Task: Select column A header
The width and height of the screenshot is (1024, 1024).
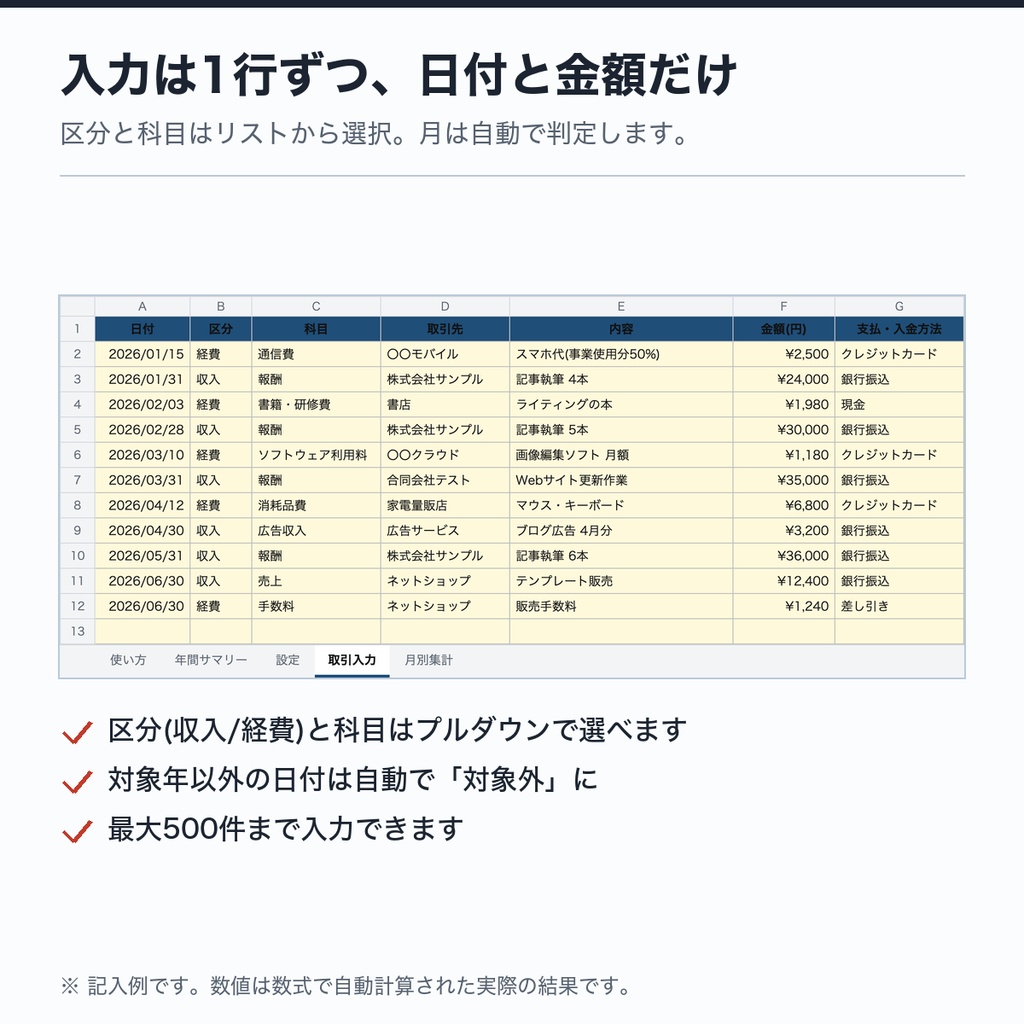Action: 142,306
